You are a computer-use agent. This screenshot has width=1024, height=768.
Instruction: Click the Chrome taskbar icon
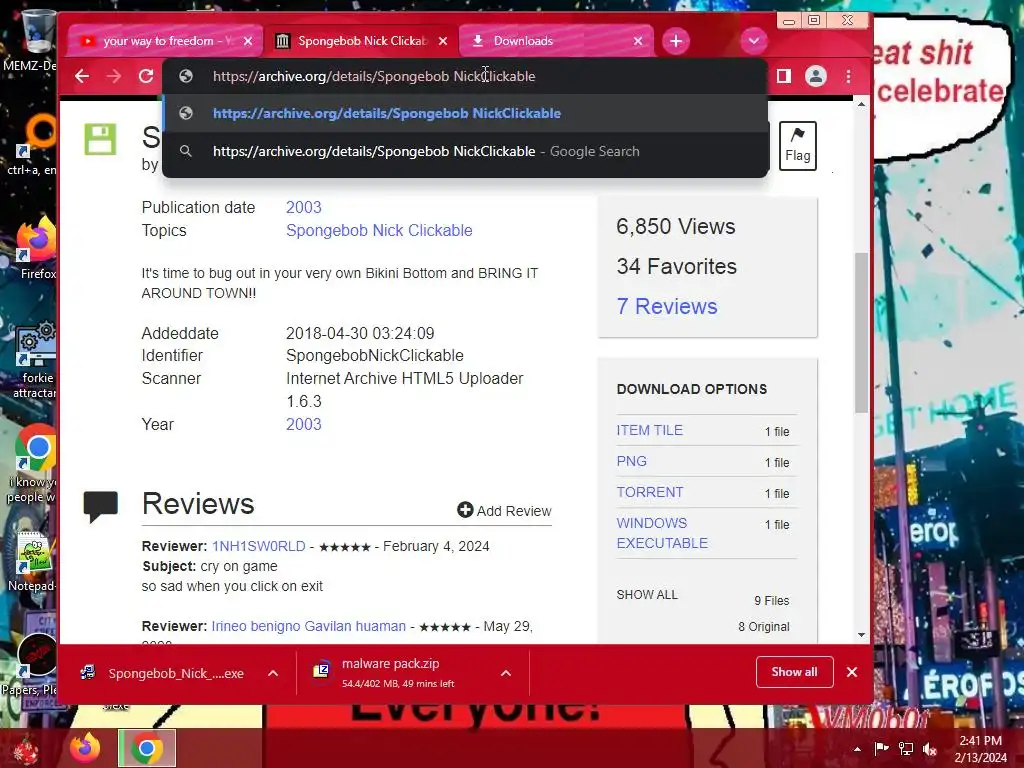point(147,748)
